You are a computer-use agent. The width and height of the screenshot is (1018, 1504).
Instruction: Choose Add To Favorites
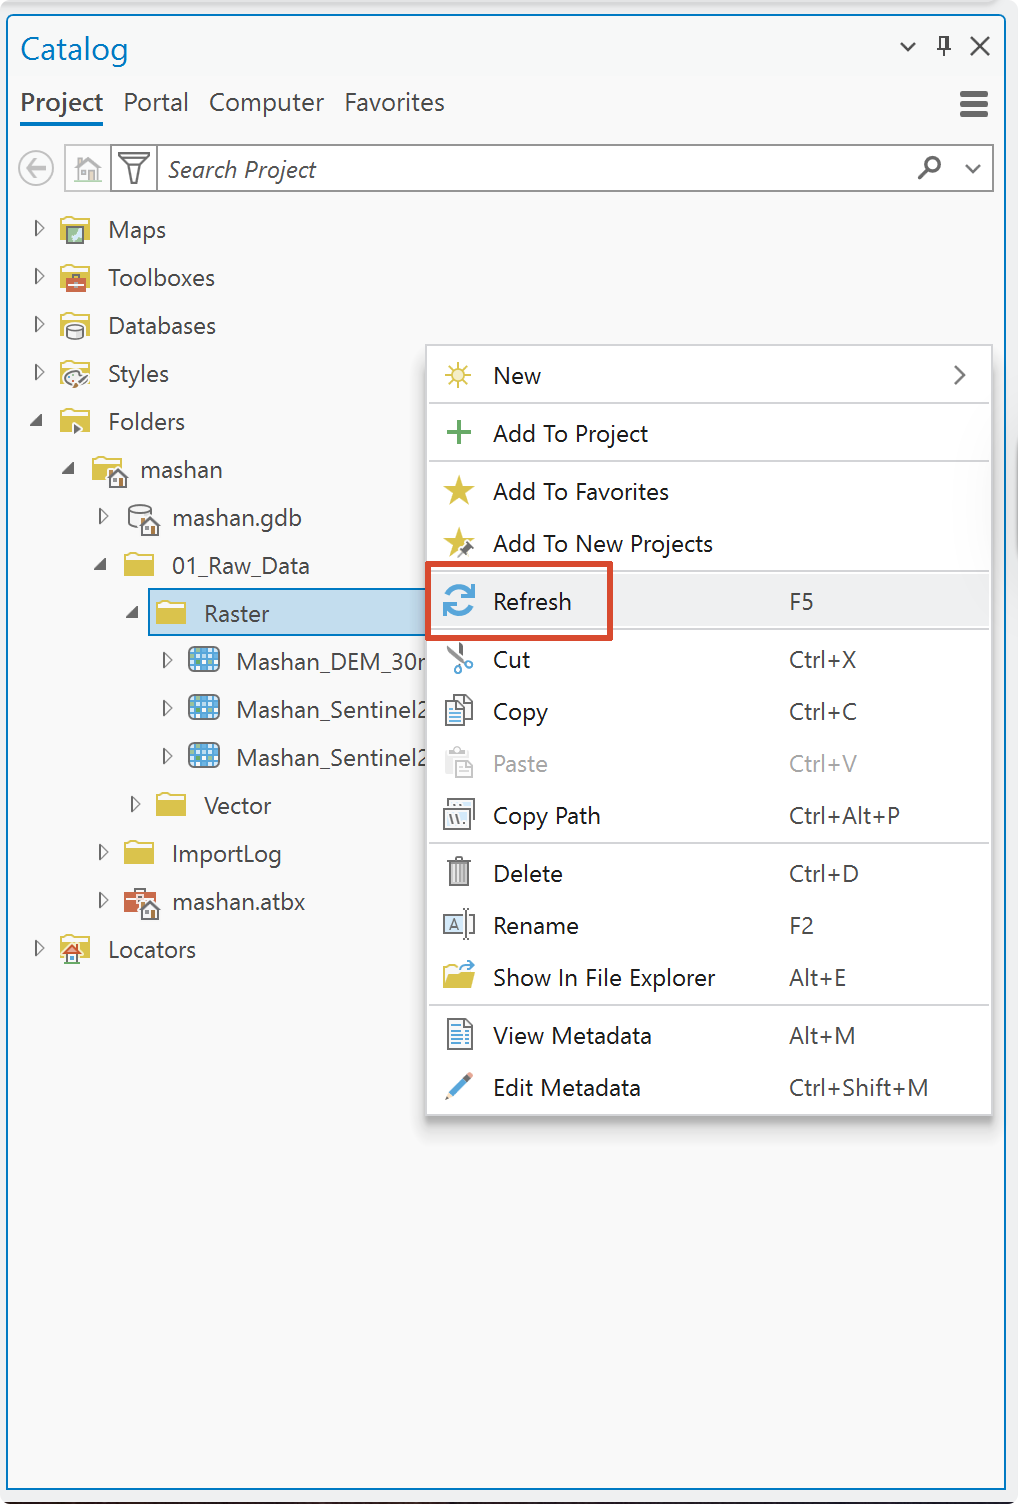pyautogui.click(x=709, y=492)
